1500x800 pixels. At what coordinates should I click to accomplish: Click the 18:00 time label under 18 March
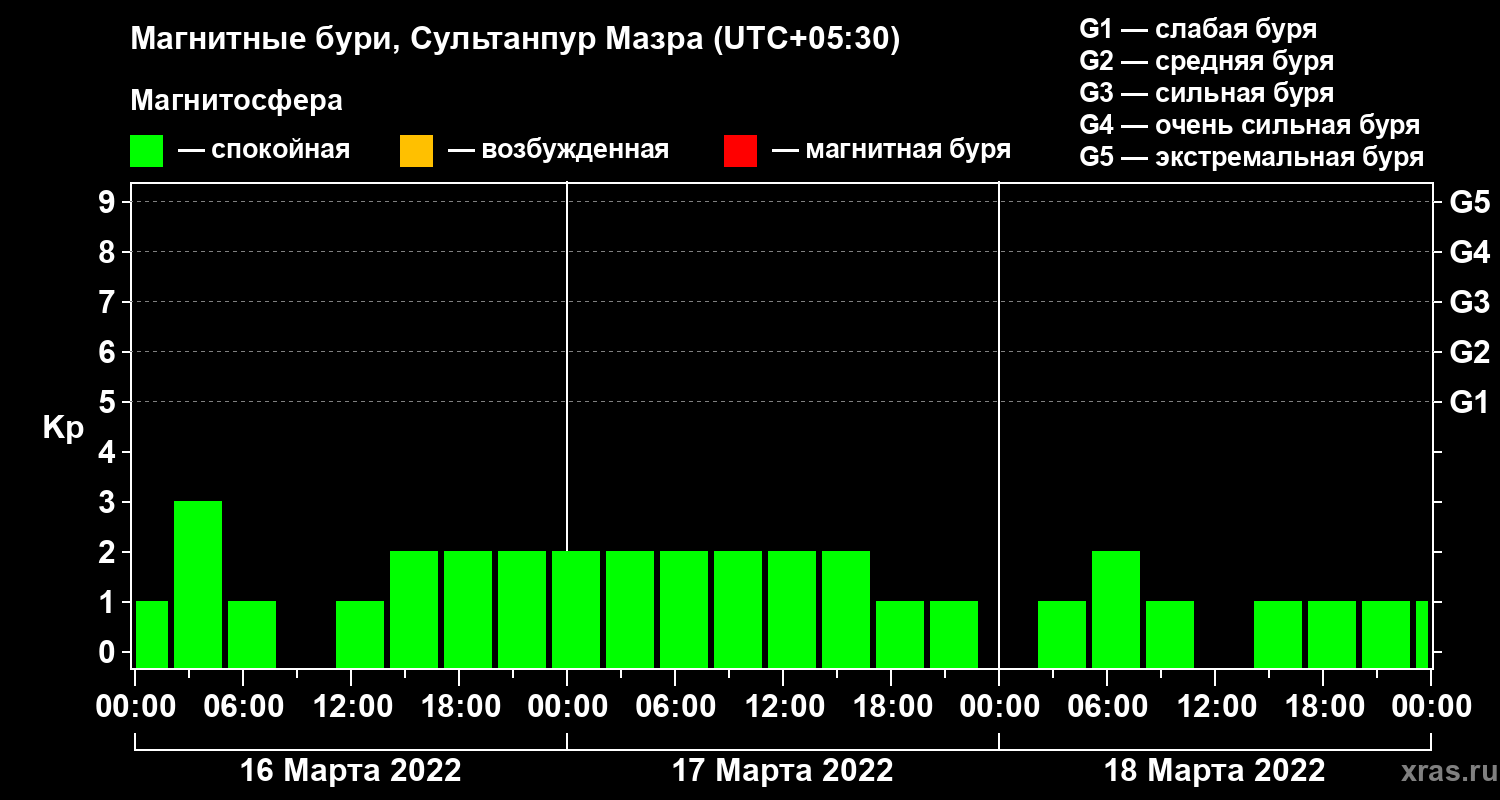point(1323,707)
